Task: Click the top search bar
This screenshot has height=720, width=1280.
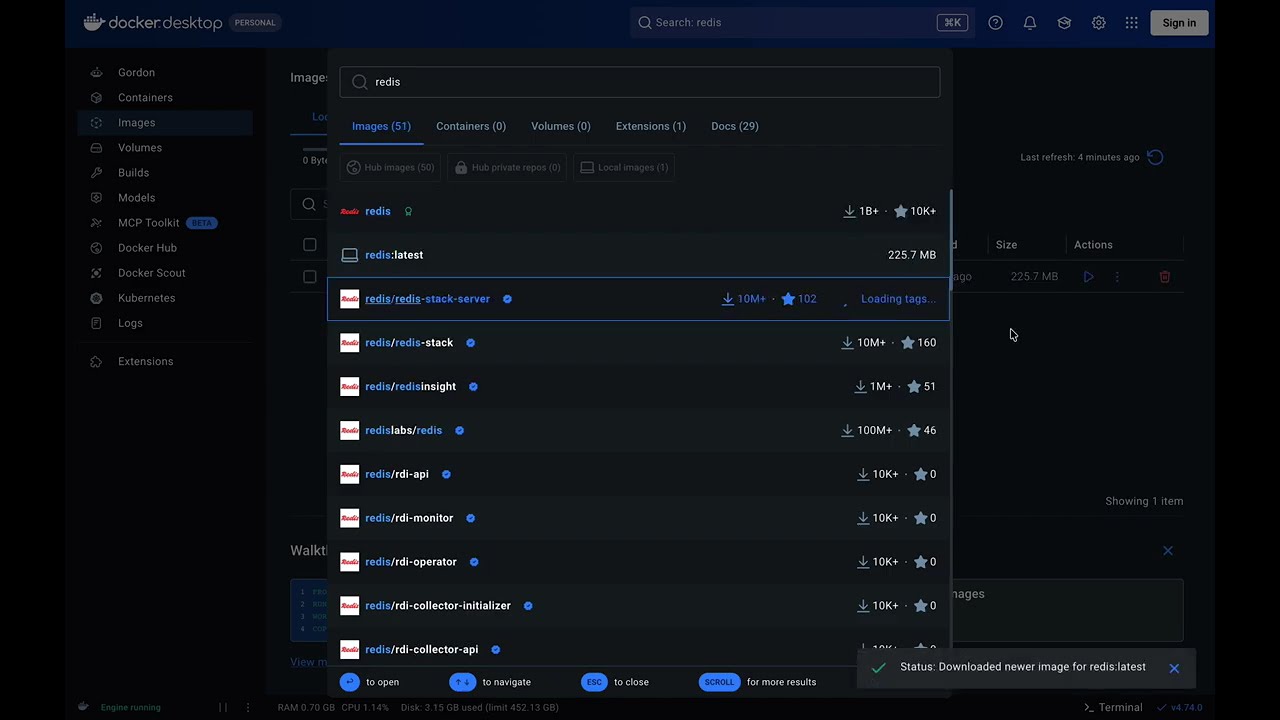Action: point(800,22)
